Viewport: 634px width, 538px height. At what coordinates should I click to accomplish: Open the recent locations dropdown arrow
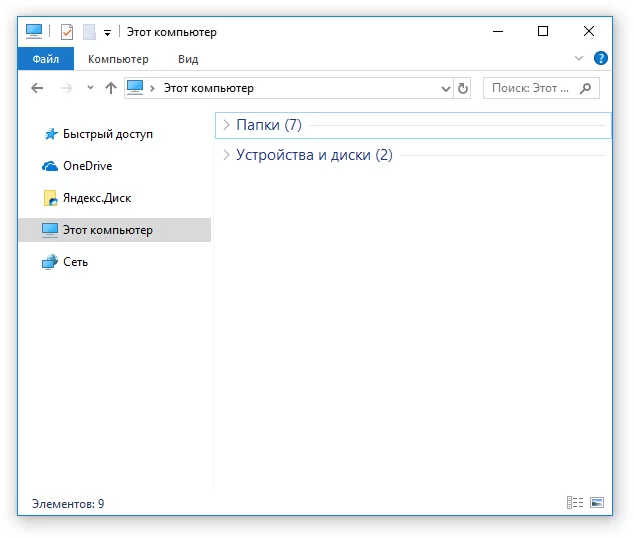(90, 87)
